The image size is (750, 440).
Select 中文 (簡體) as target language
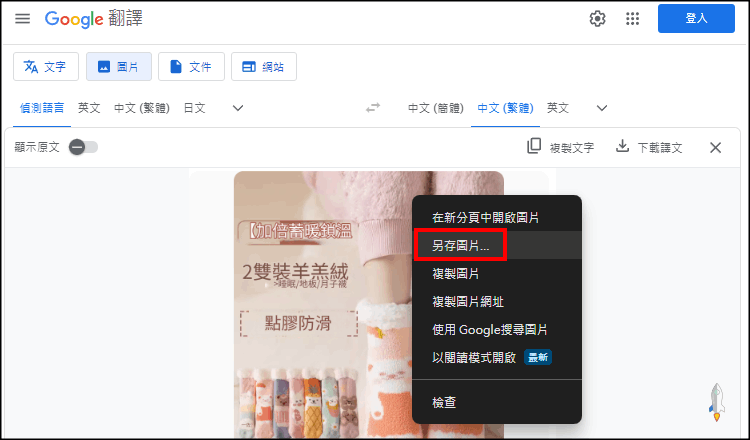tap(436, 108)
